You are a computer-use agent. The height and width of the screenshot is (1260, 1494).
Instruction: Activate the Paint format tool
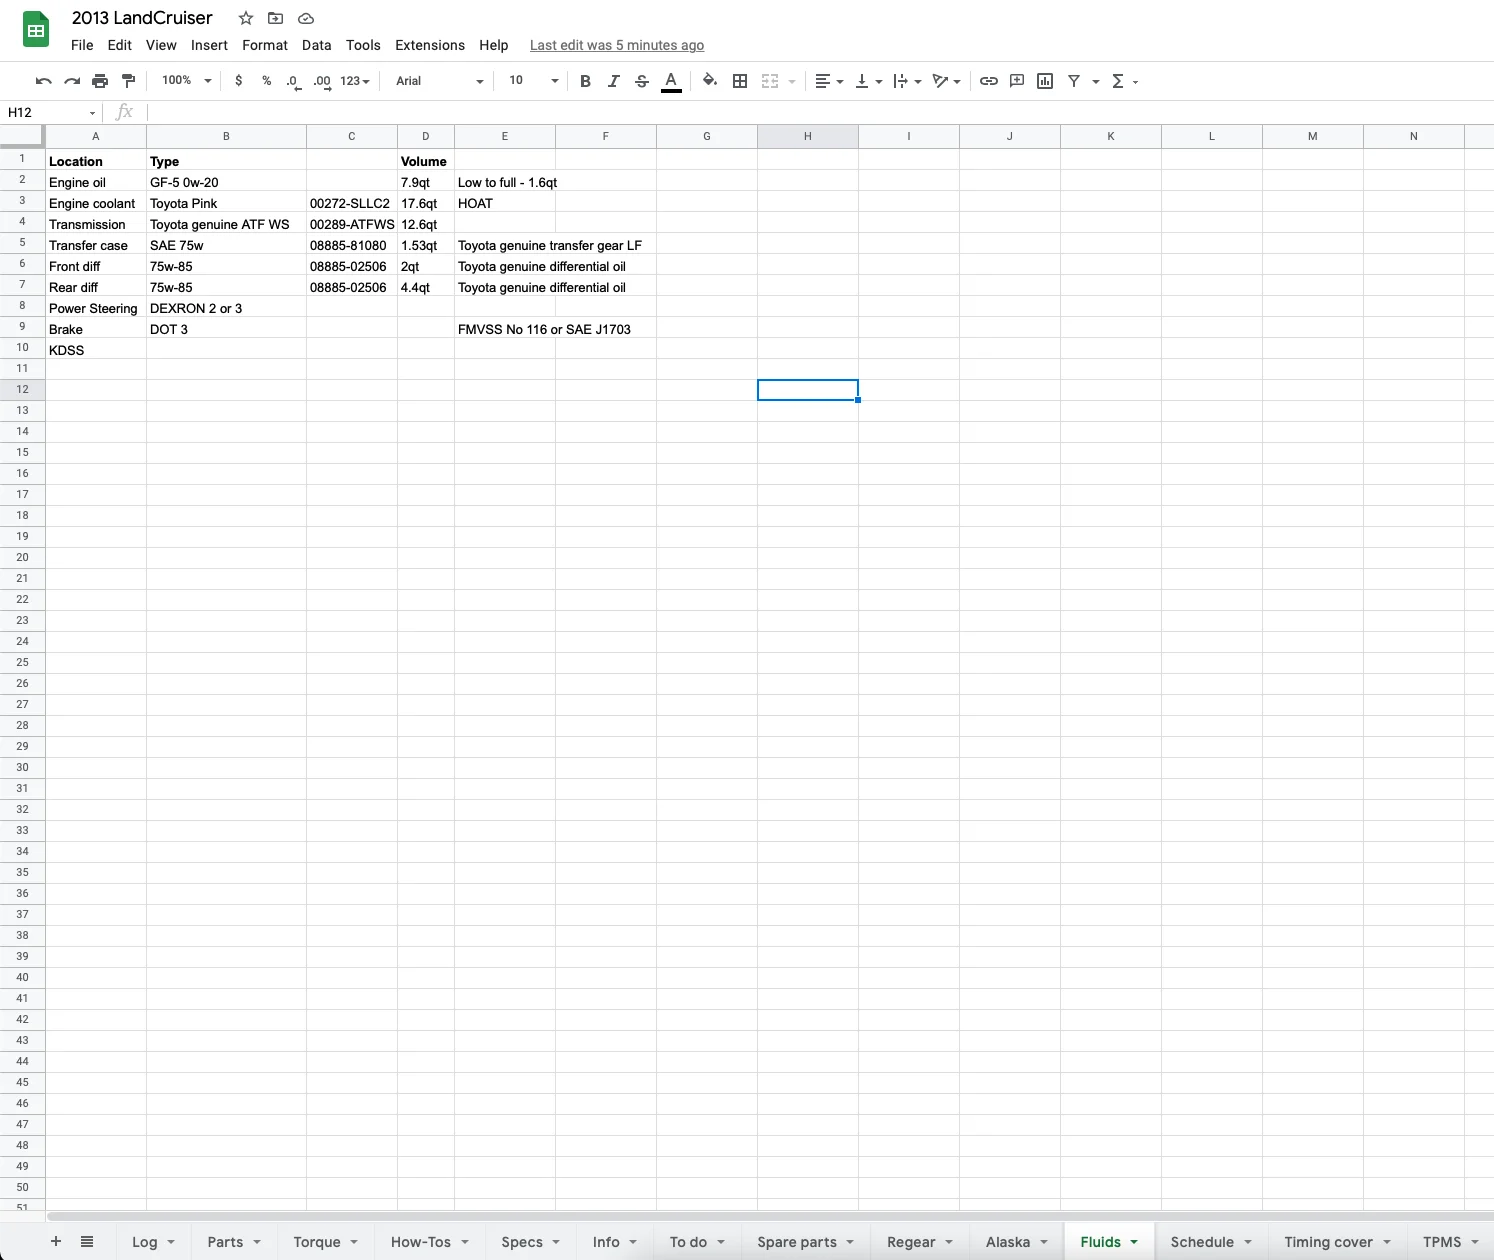click(x=128, y=81)
